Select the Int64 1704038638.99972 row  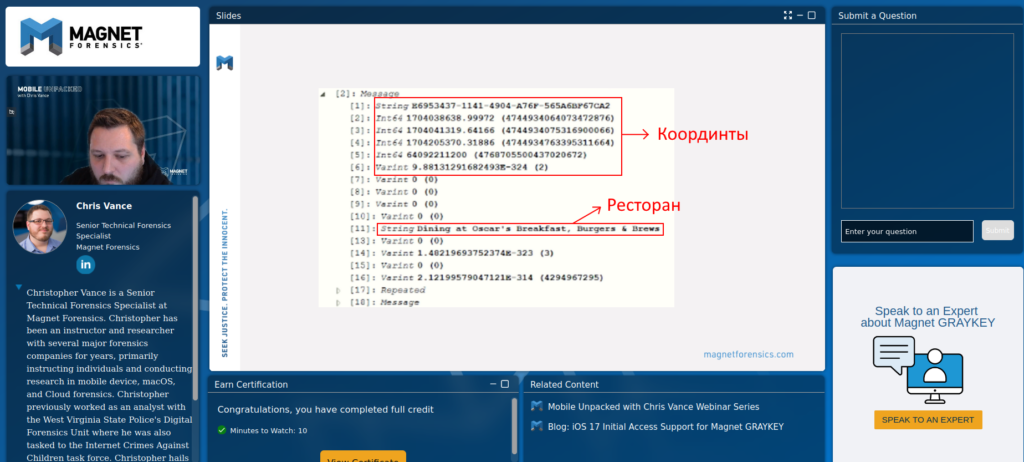click(x=481, y=118)
